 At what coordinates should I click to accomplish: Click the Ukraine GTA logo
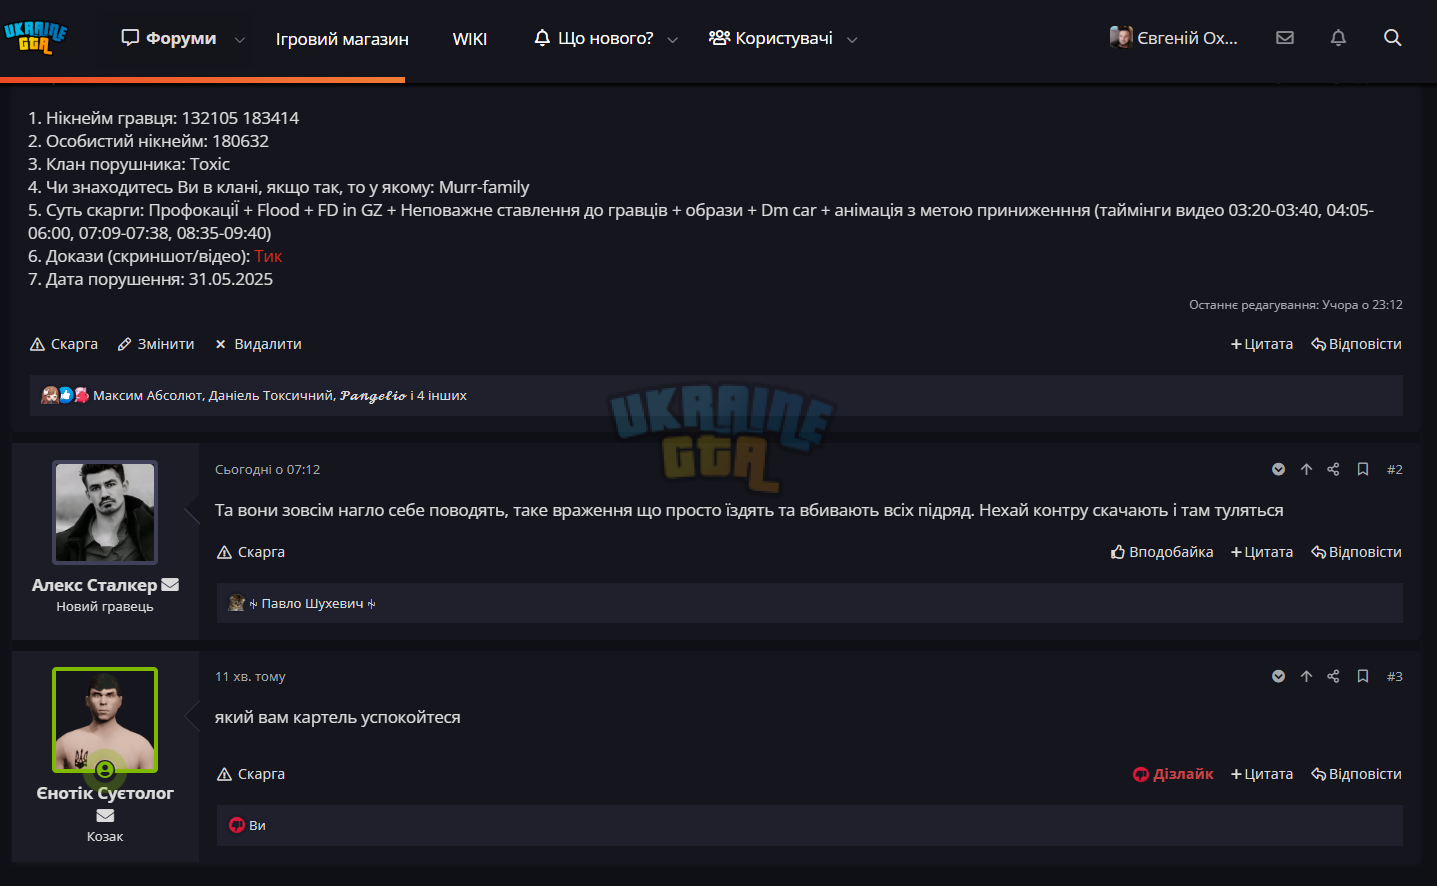[x=35, y=38]
